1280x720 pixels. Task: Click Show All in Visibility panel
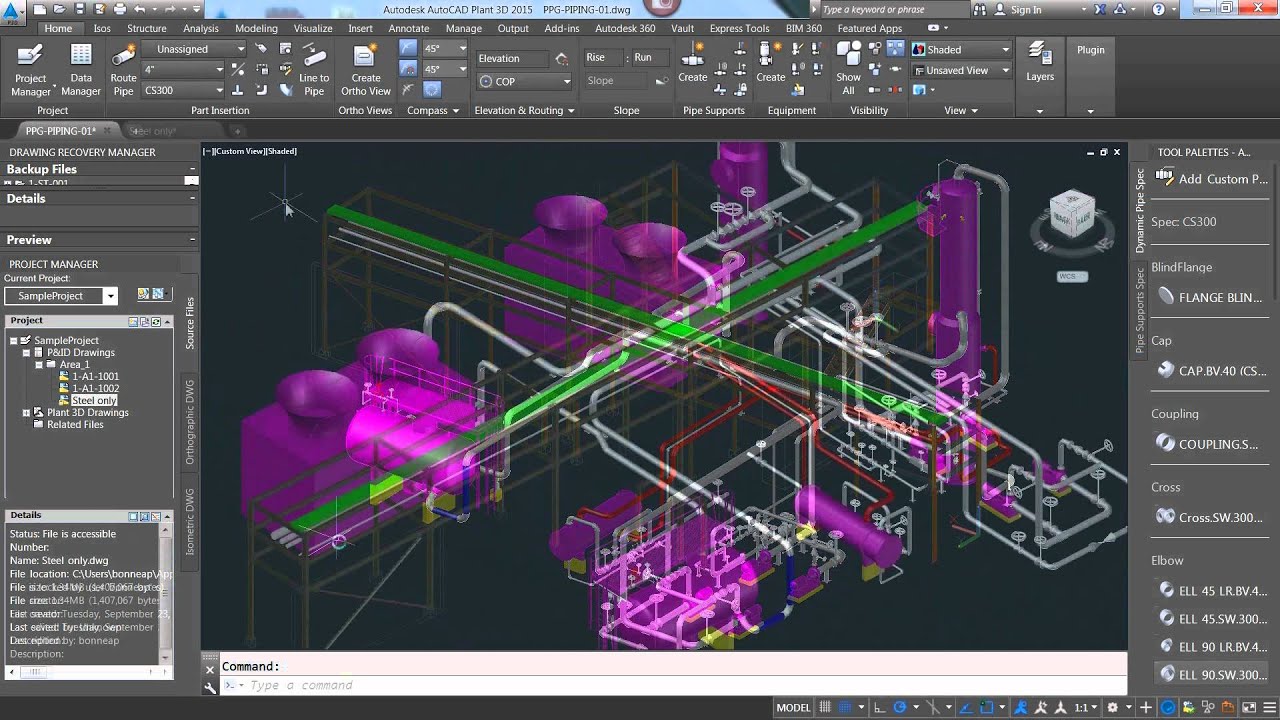click(848, 69)
